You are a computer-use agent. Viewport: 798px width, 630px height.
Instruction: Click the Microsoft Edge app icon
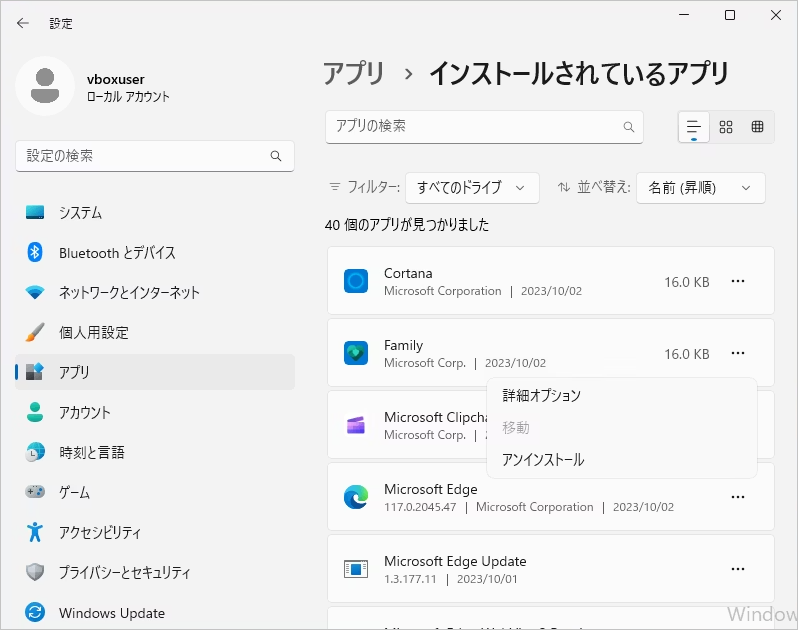356,497
